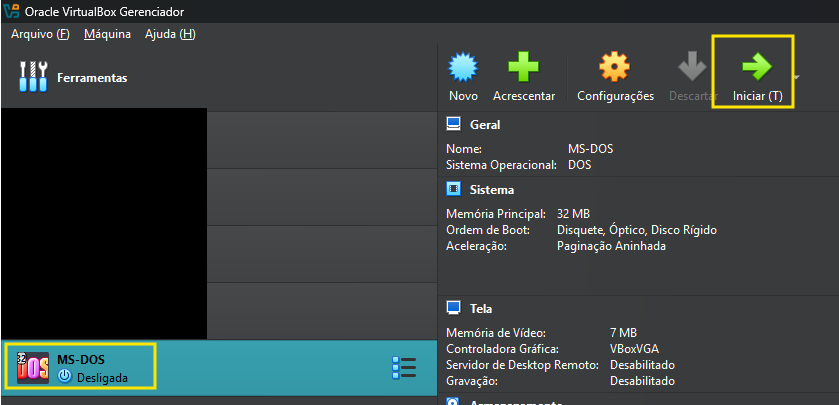Open the Tela section heading
This screenshot has width=839, height=405.
481,309
